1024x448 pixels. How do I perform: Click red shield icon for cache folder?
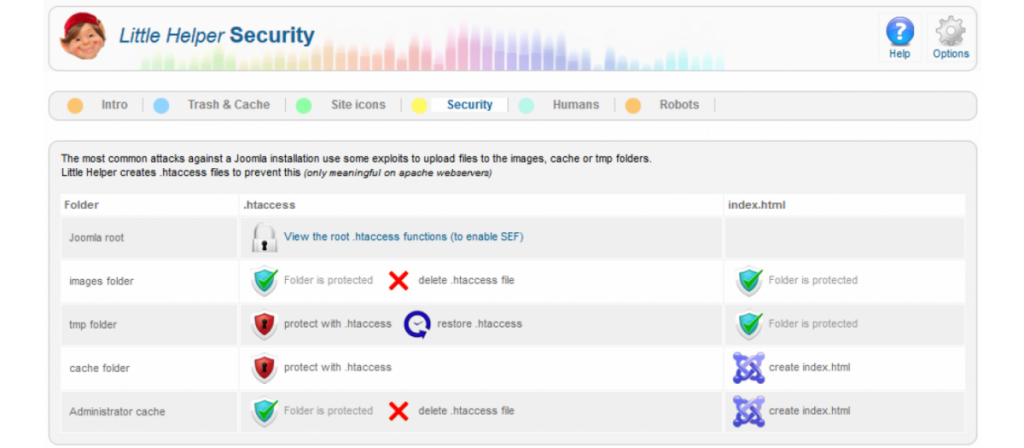tap(264, 368)
